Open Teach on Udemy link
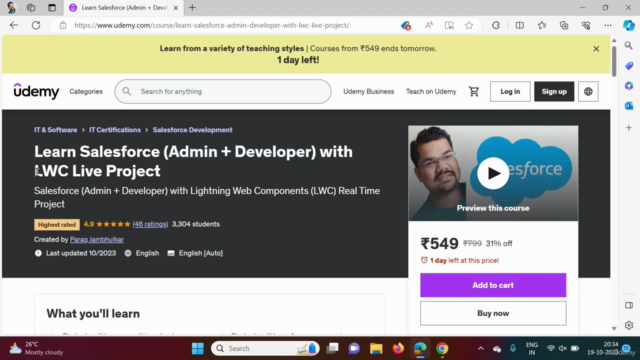The width and height of the screenshot is (640, 360). (431, 91)
